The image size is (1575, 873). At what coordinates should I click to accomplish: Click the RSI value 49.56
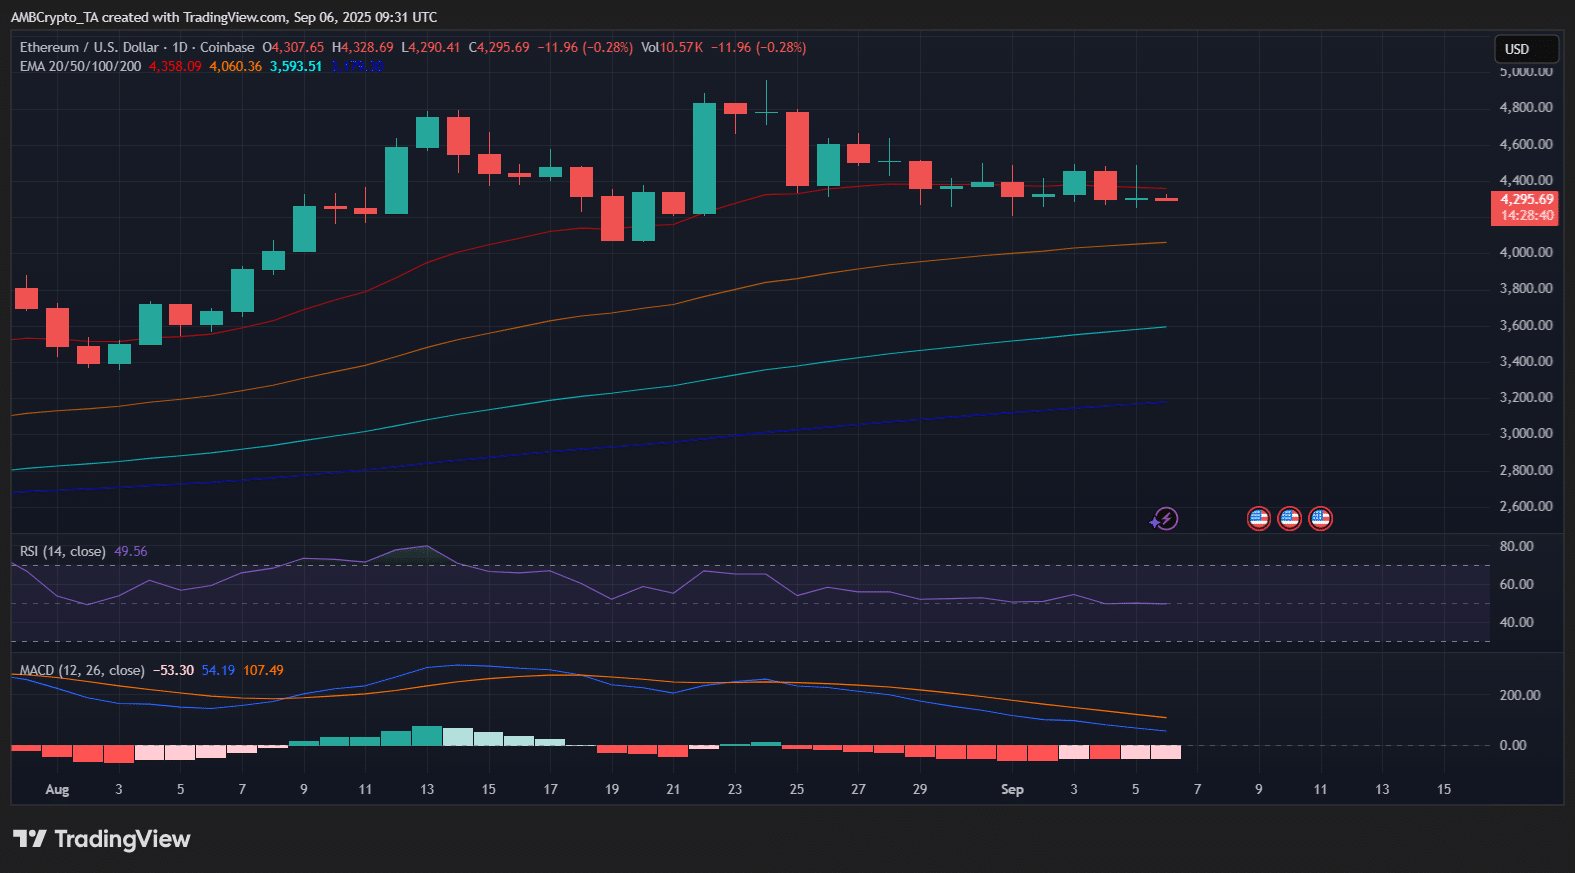tap(130, 551)
